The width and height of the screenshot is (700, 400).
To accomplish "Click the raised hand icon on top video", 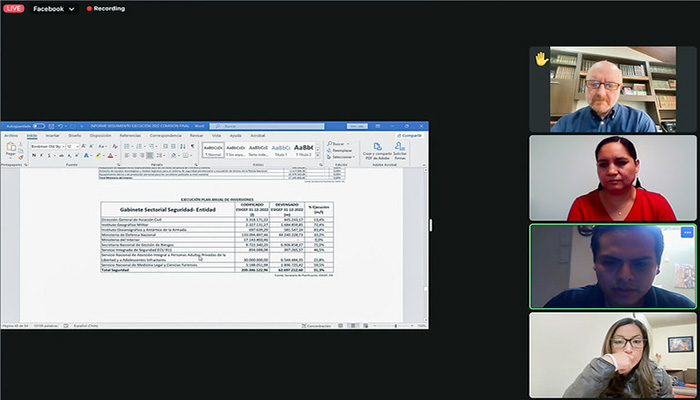I will point(541,59).
